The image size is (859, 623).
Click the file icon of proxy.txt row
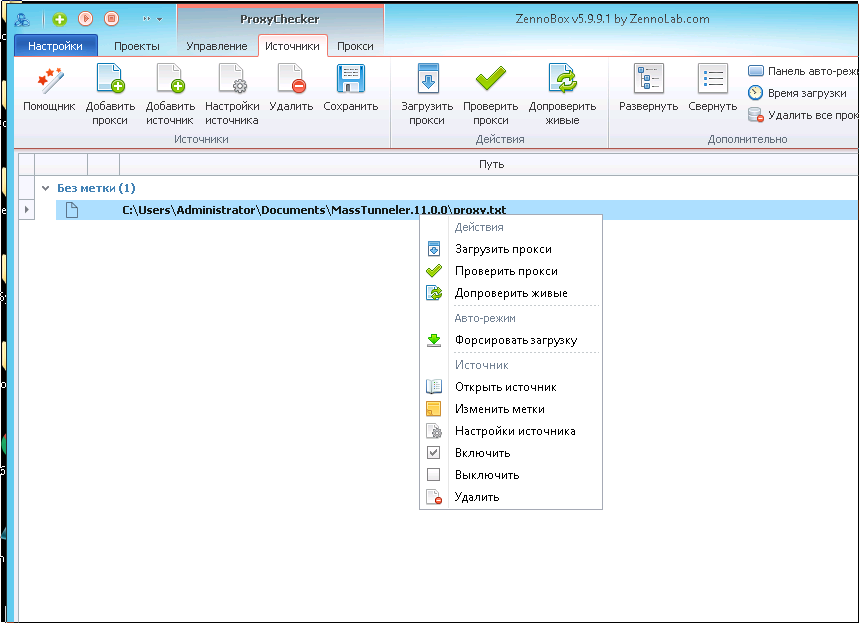(x=72, y=210)
